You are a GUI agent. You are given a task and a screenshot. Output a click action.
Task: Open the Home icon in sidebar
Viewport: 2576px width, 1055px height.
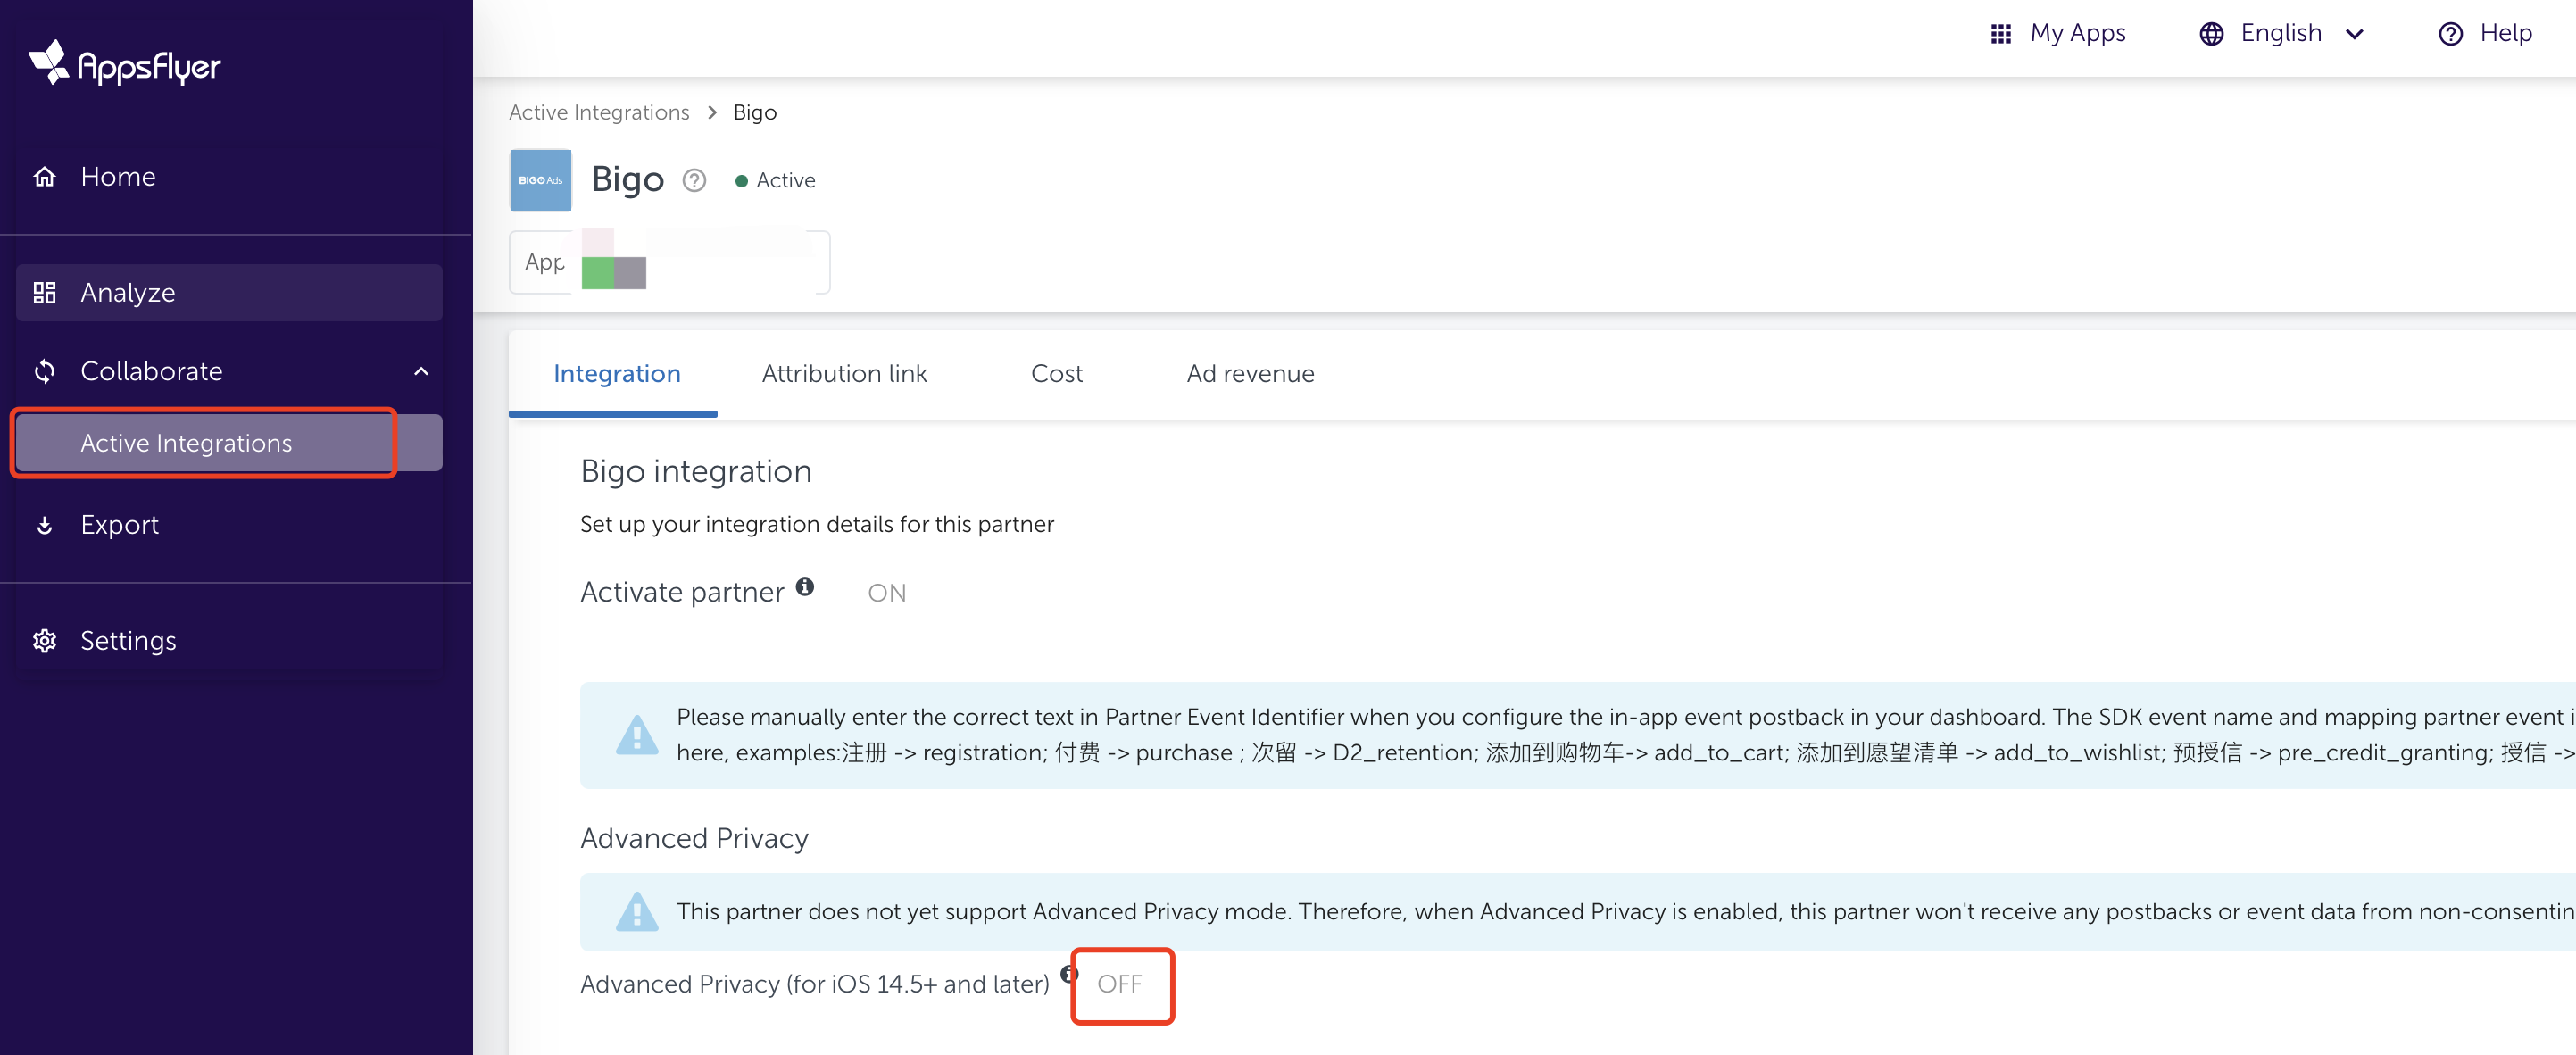(x=45, y=177)
